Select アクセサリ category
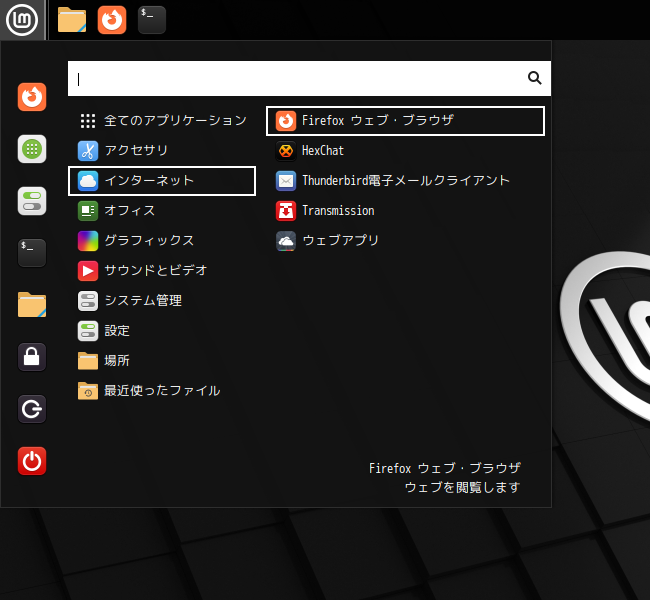650x600 pixels. [x=162, y=151]
